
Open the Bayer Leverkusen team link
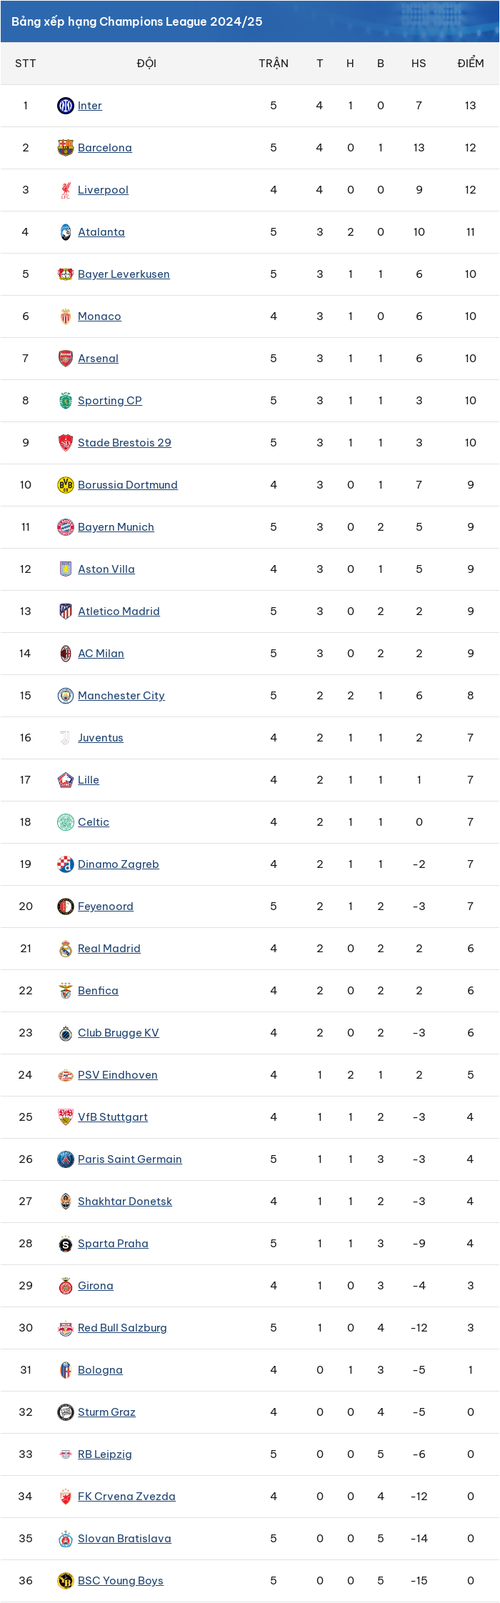(x=124, y=274)
